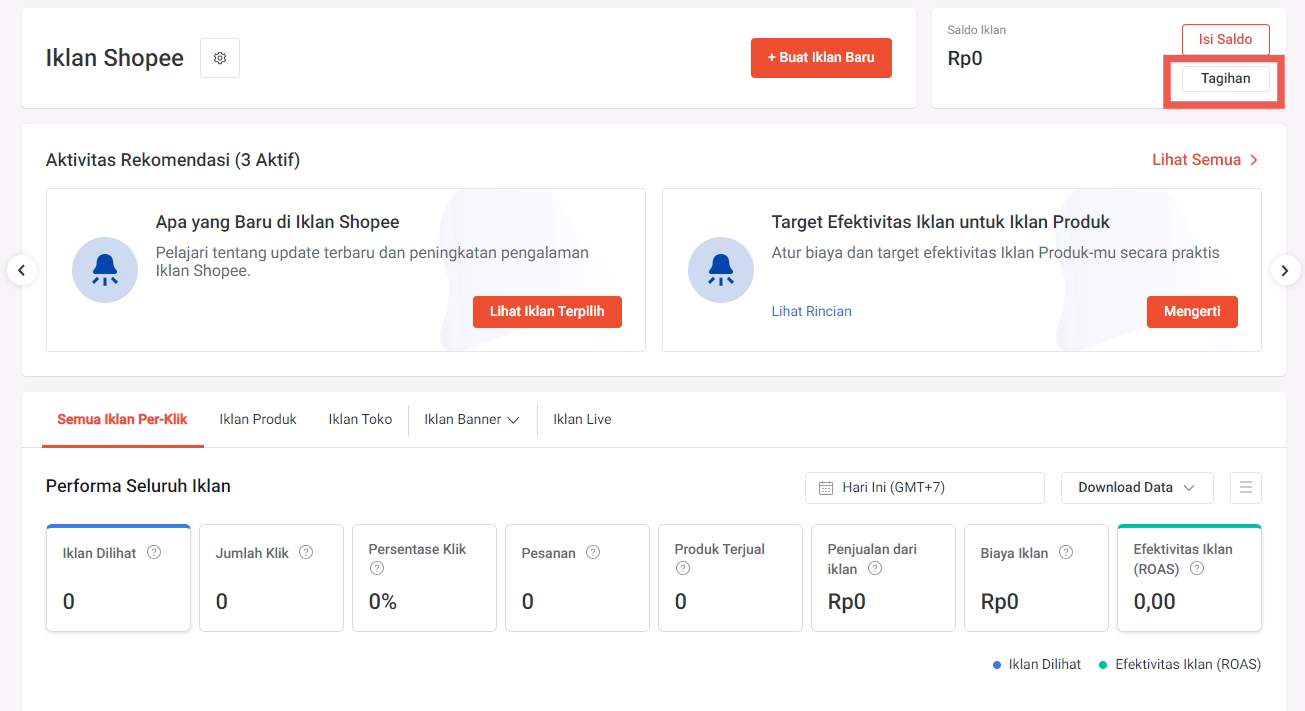Select the Pesanan metric card
The width and height of the screenshot is (1305, 711).
tap(577, 578)
